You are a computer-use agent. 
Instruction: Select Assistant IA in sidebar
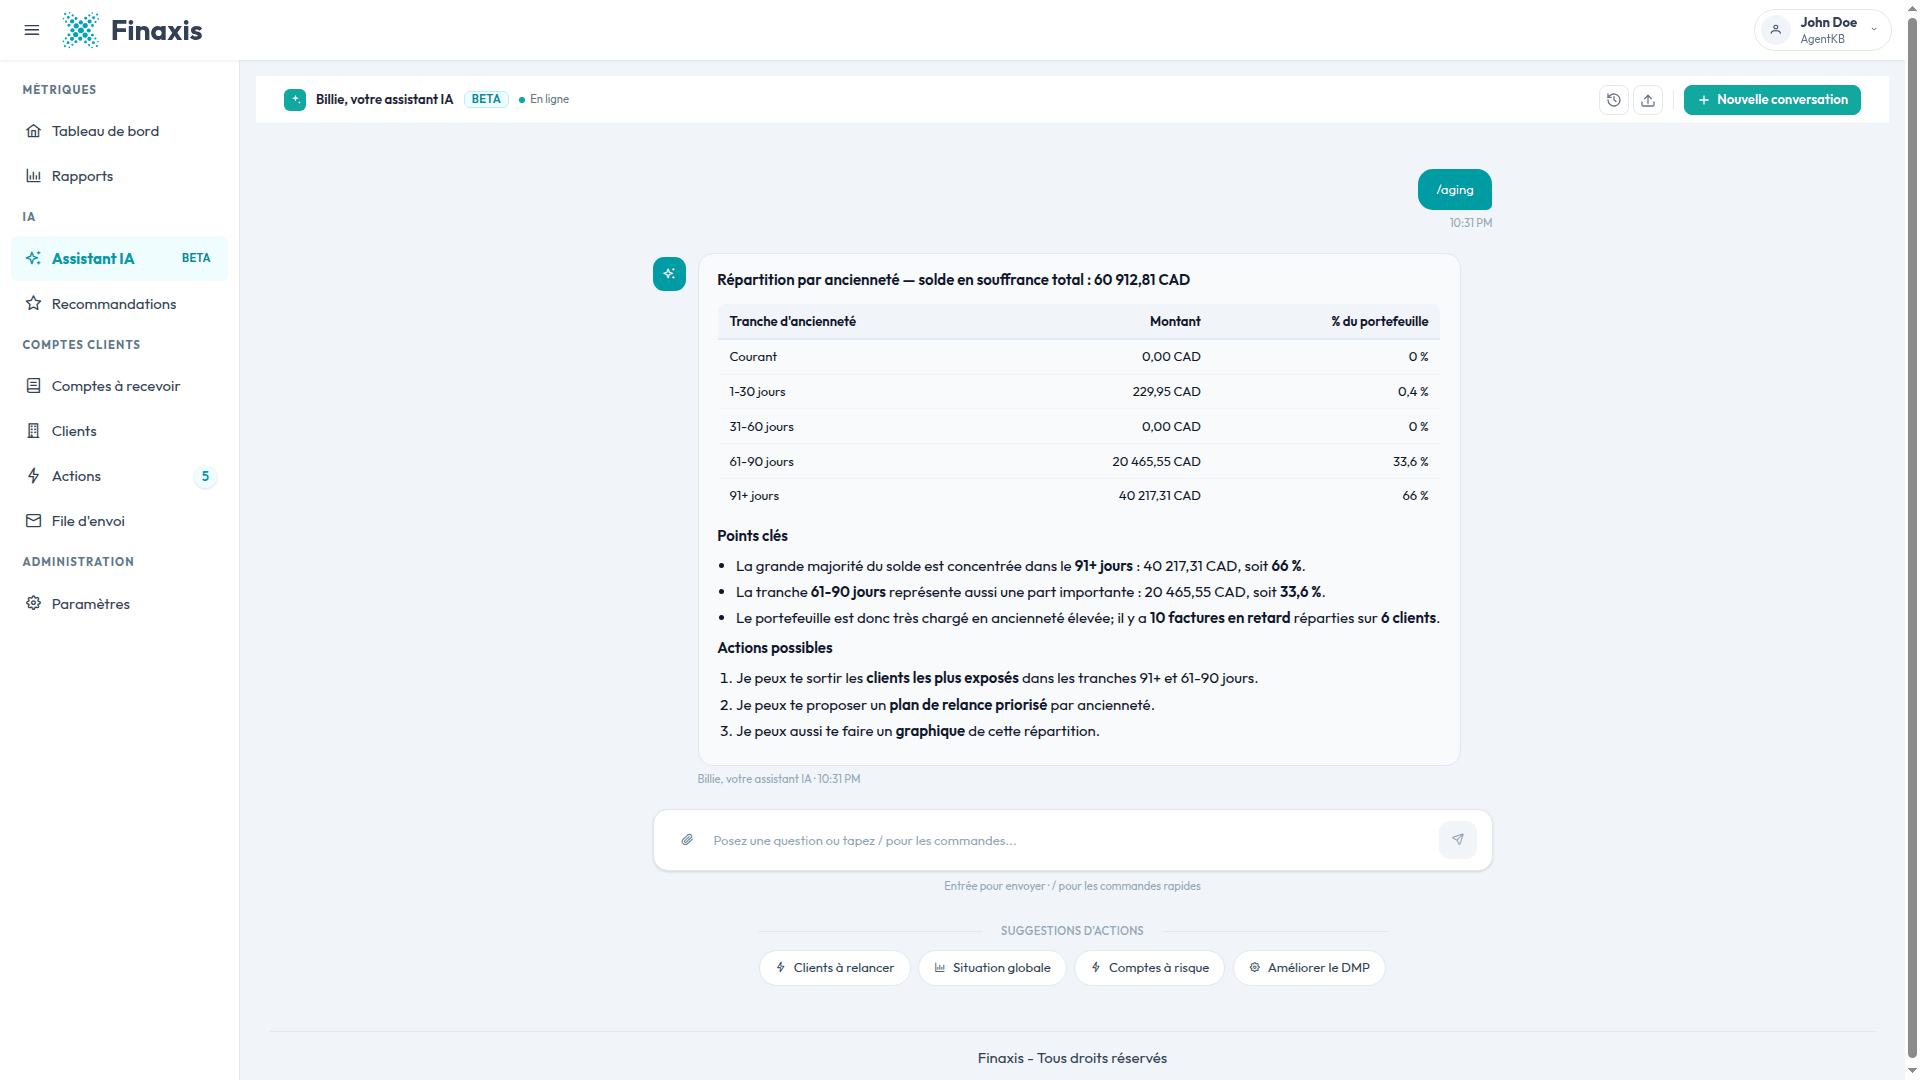tap(119, 258)
